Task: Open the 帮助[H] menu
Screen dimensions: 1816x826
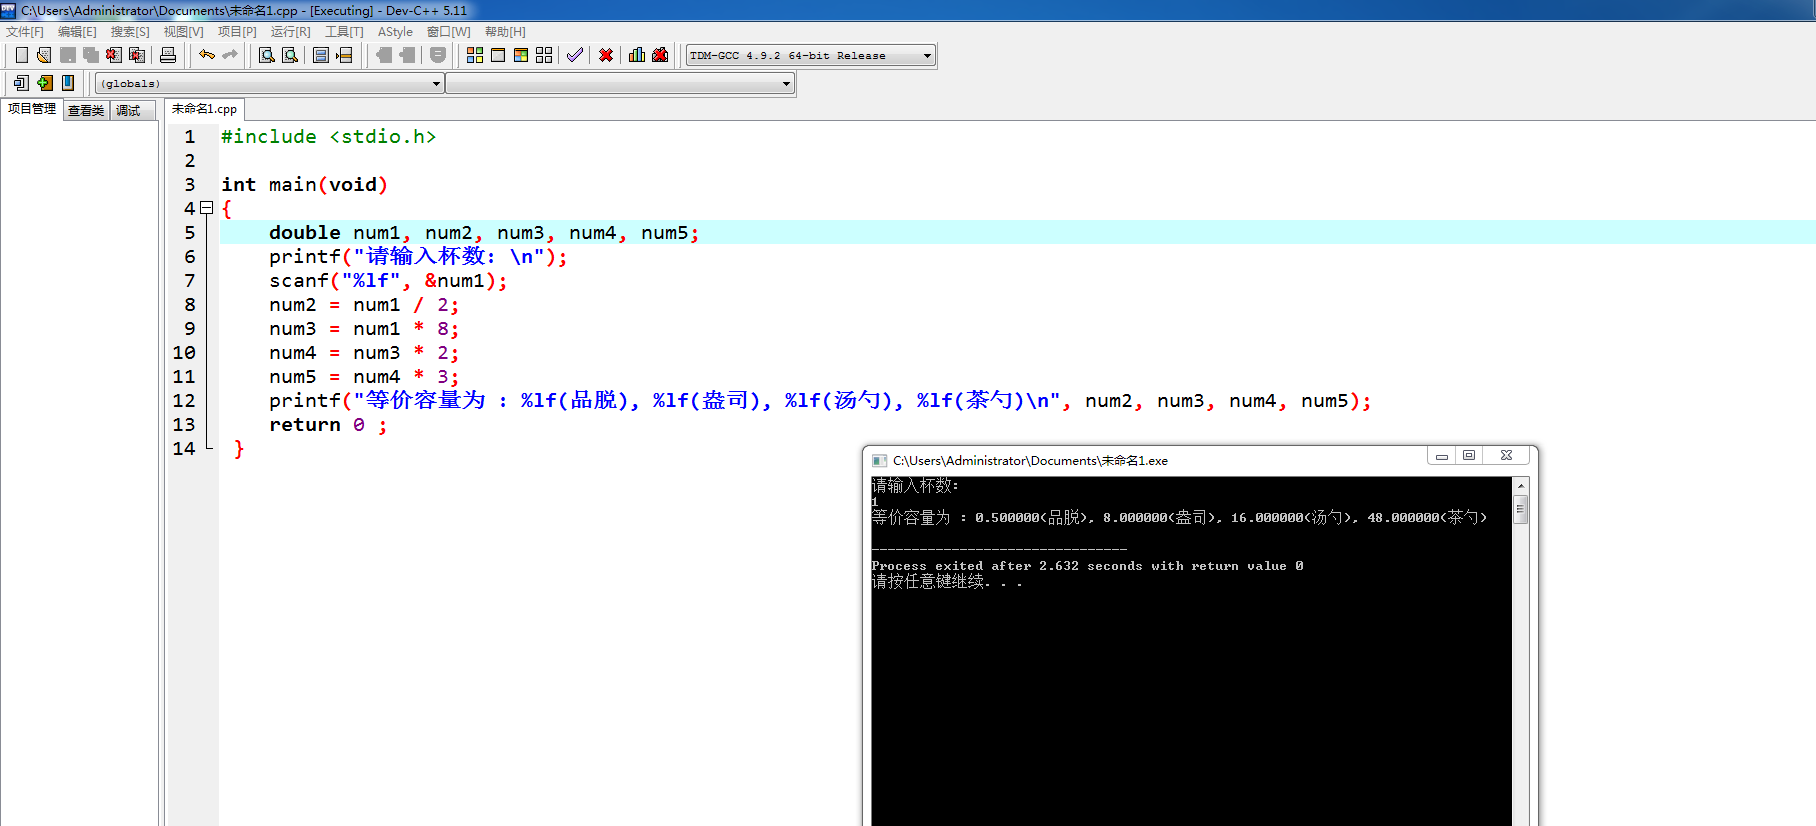Action: click(x=505, y=32)
